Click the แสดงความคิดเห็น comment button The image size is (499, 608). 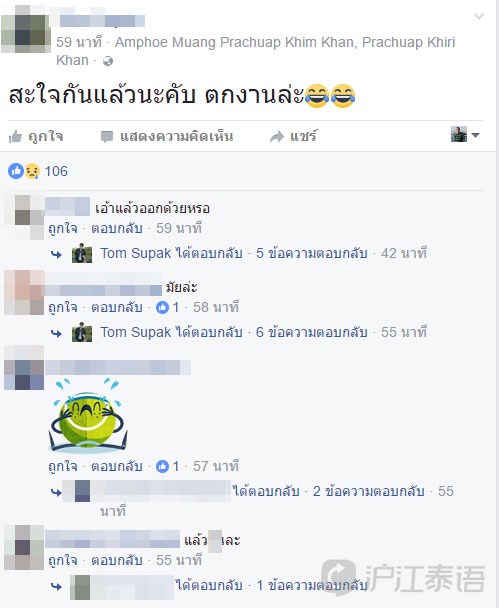(x=177, y=136)
